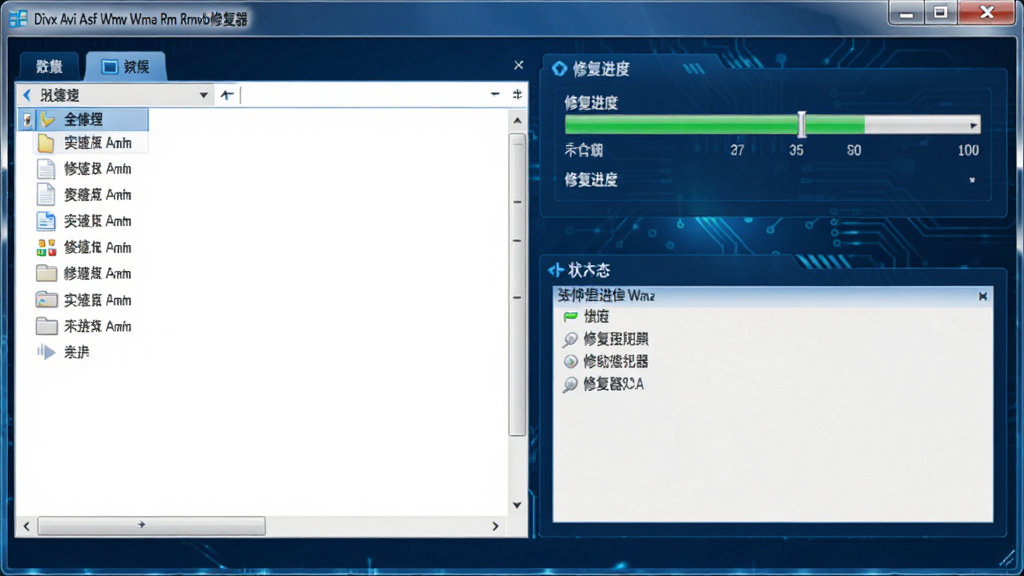Click the blue play arrow icon below the tree
1024x576 pixels.
[46, 352]
